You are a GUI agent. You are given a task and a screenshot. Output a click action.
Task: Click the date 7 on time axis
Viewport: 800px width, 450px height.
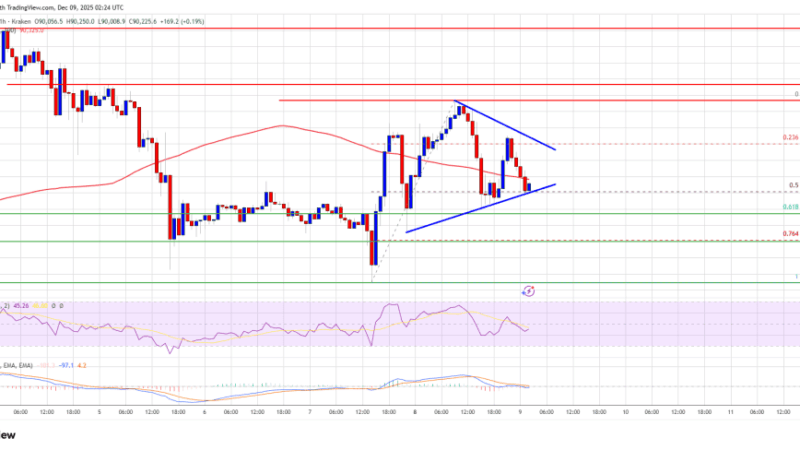click(310, 412)
